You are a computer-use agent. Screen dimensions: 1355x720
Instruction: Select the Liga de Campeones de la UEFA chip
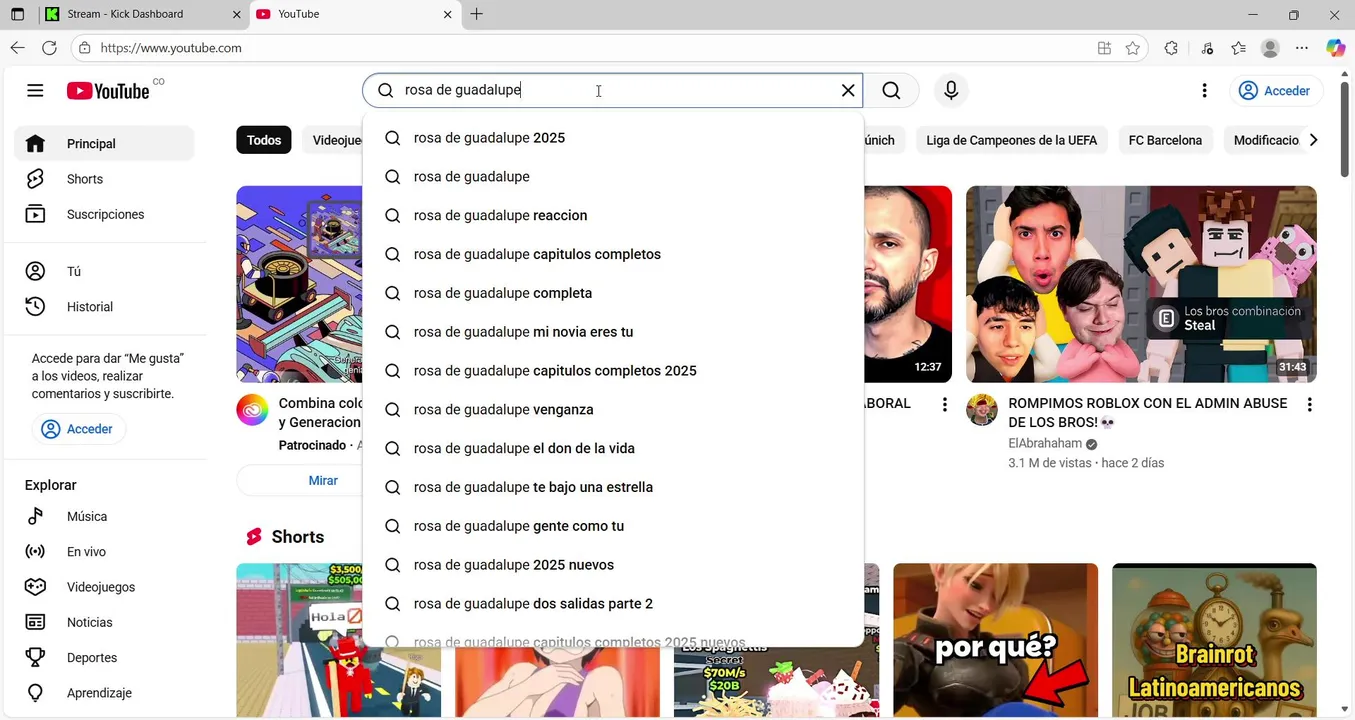pyautogui.click(x=1011, y=140)
